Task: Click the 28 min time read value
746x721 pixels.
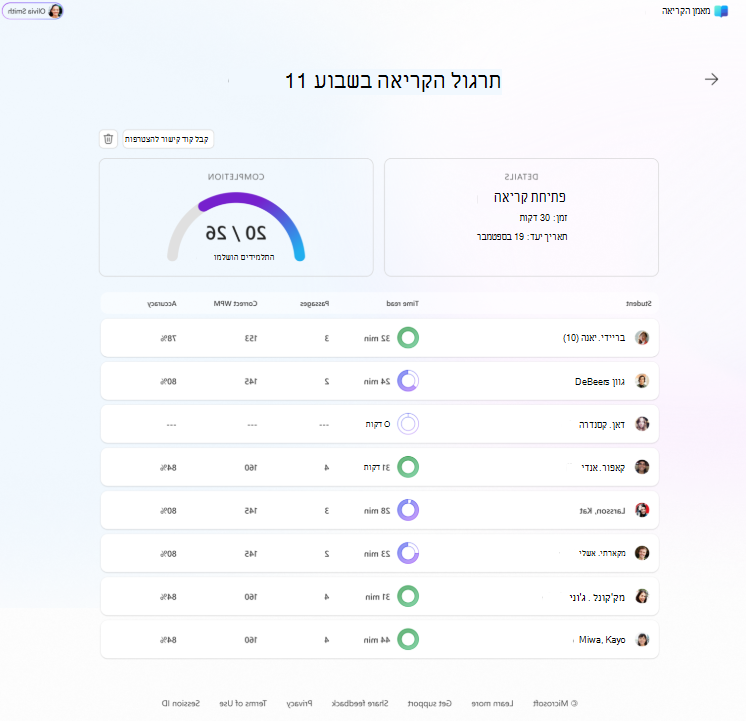Action: pos(377,511)
